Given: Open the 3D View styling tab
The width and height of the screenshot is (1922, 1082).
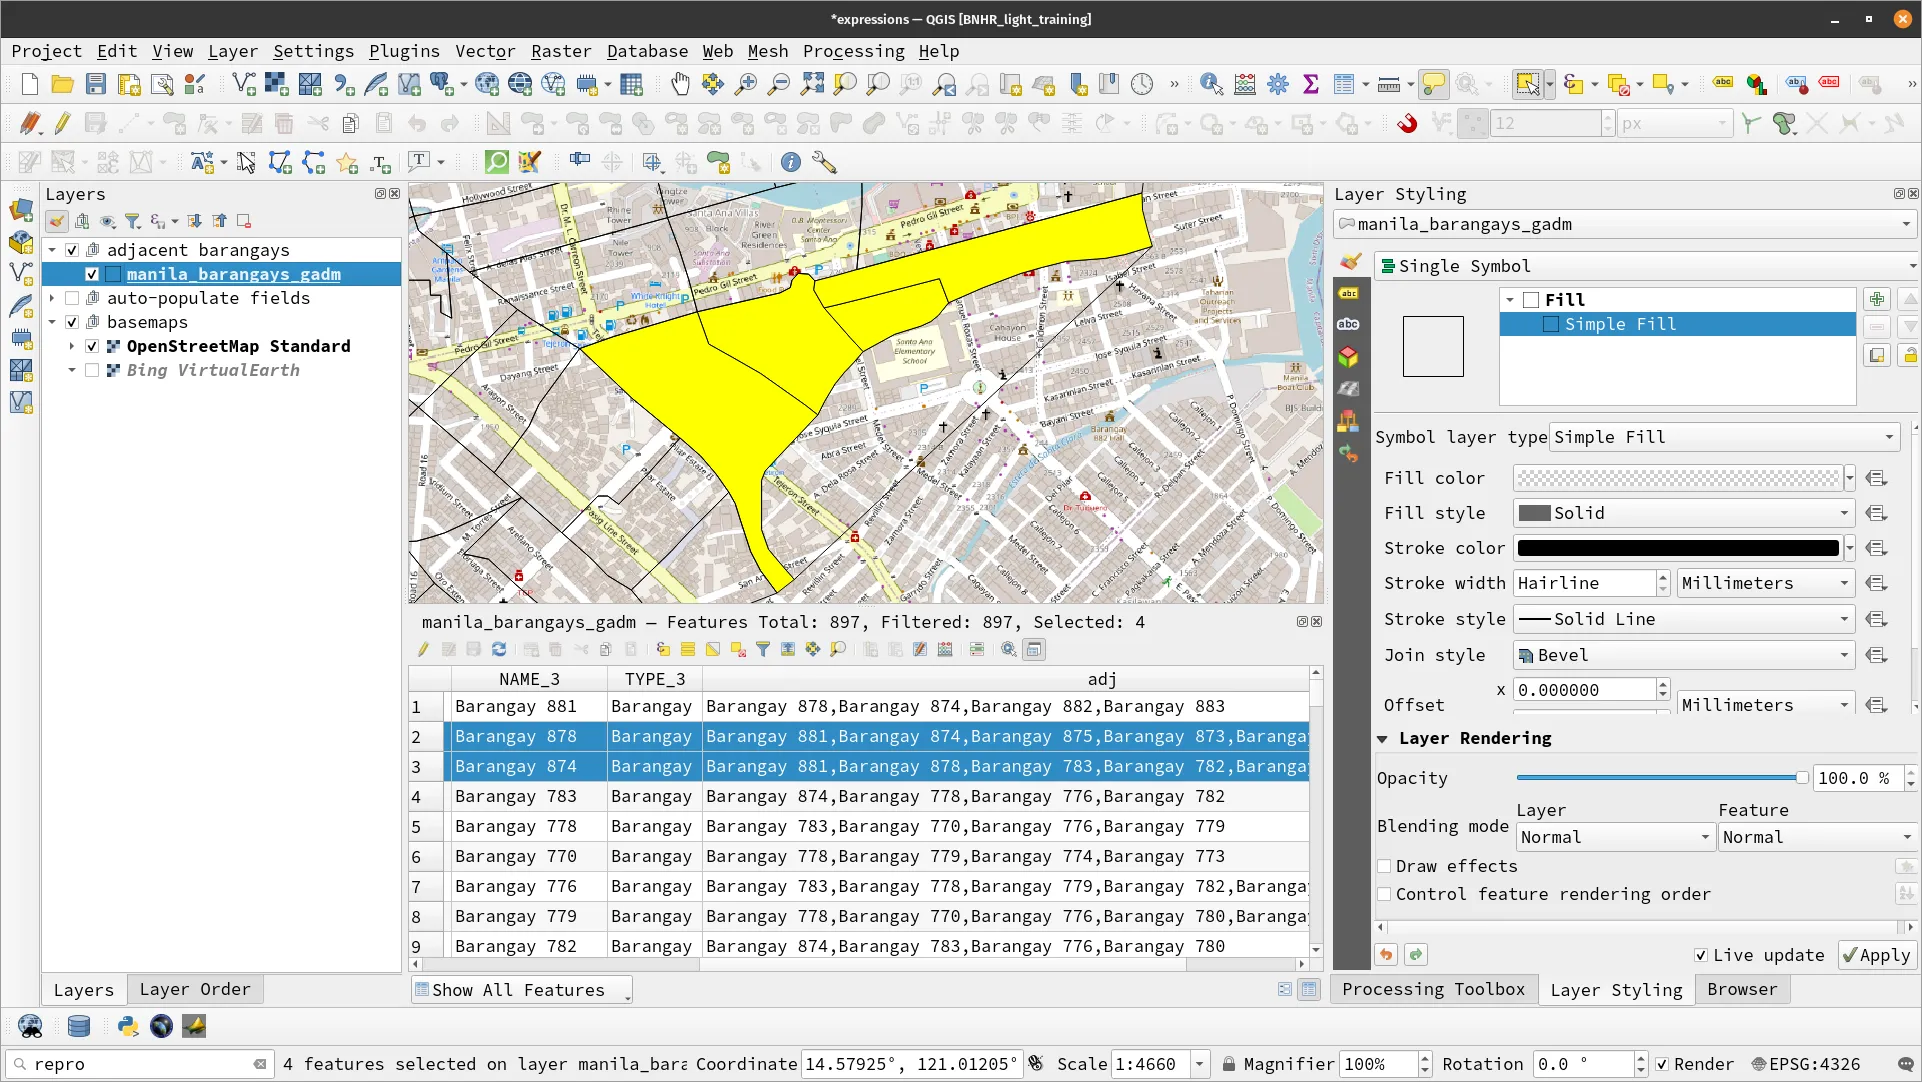Looking at the screenshot, I should tap(1349, 357).
